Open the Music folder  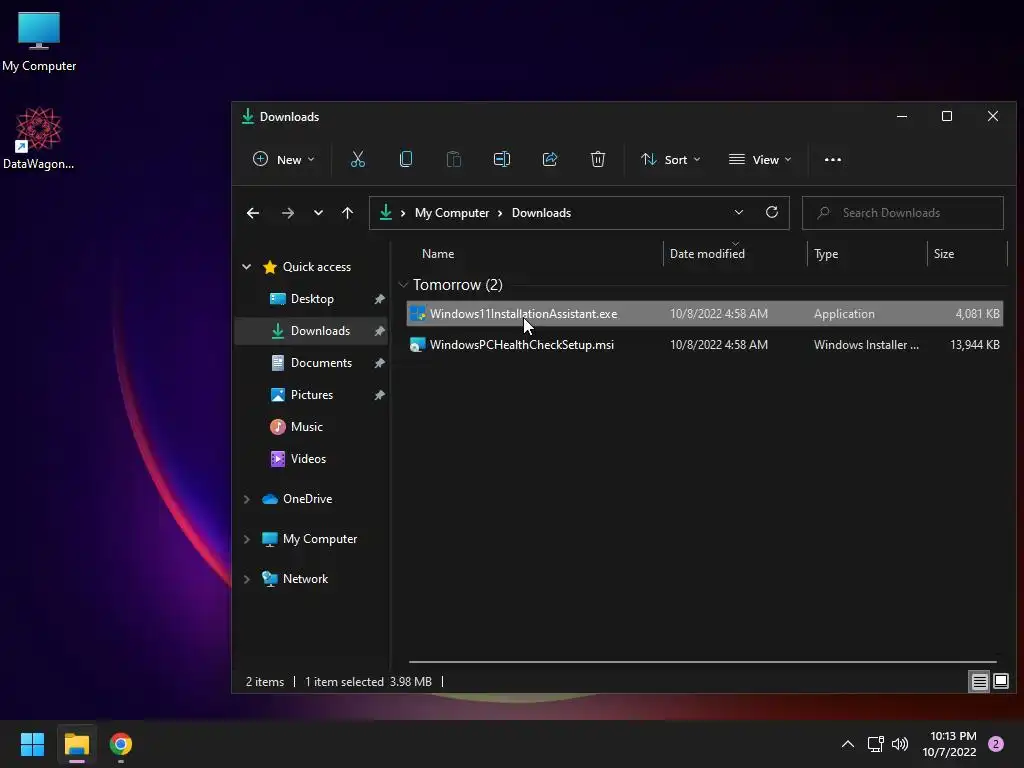306,426
